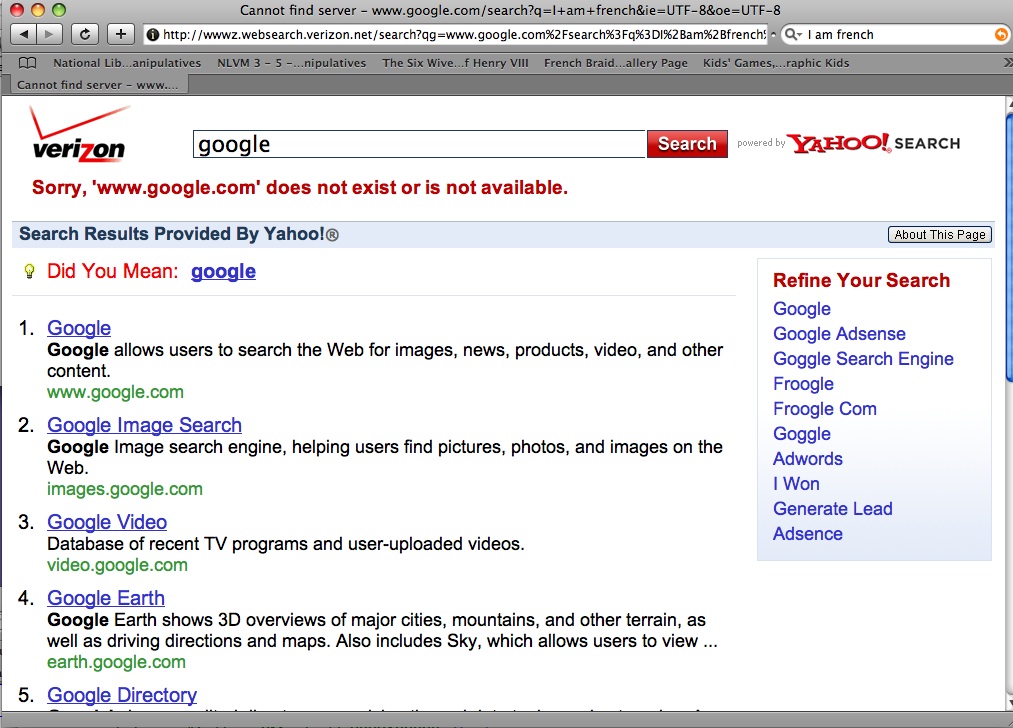
Task: Refine search with 'Google Adsense'
Action: 839,334
